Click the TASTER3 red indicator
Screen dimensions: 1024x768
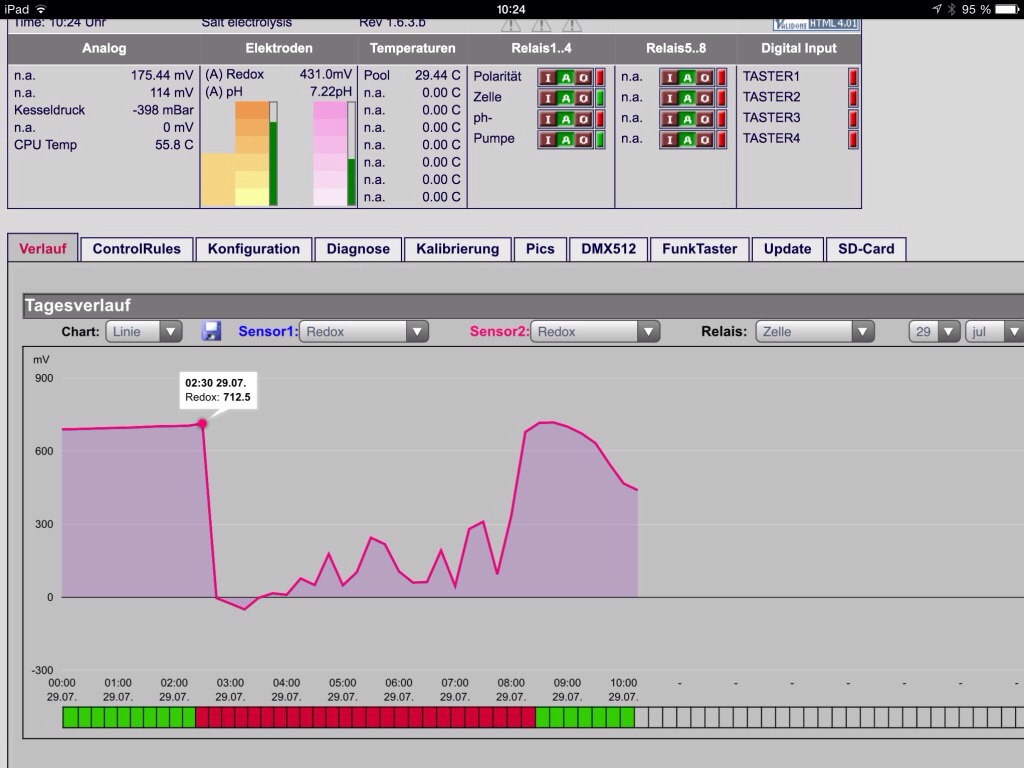pos(853,118)
